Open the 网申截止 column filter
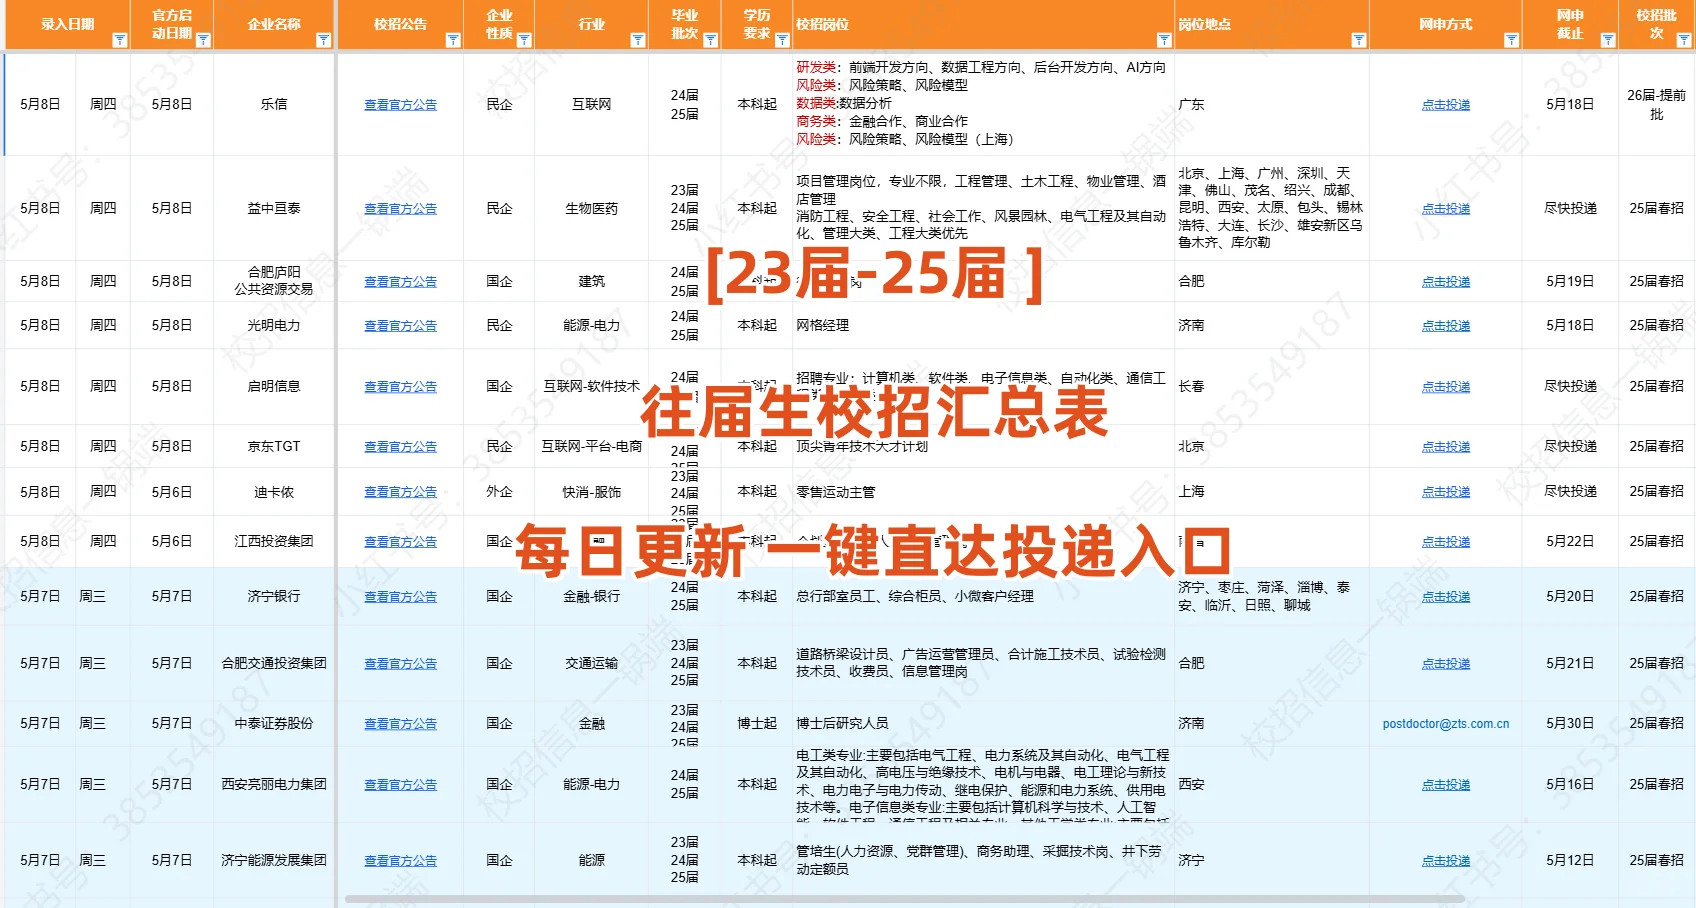The image size is (1696, 908). [x=1608, y=40]
